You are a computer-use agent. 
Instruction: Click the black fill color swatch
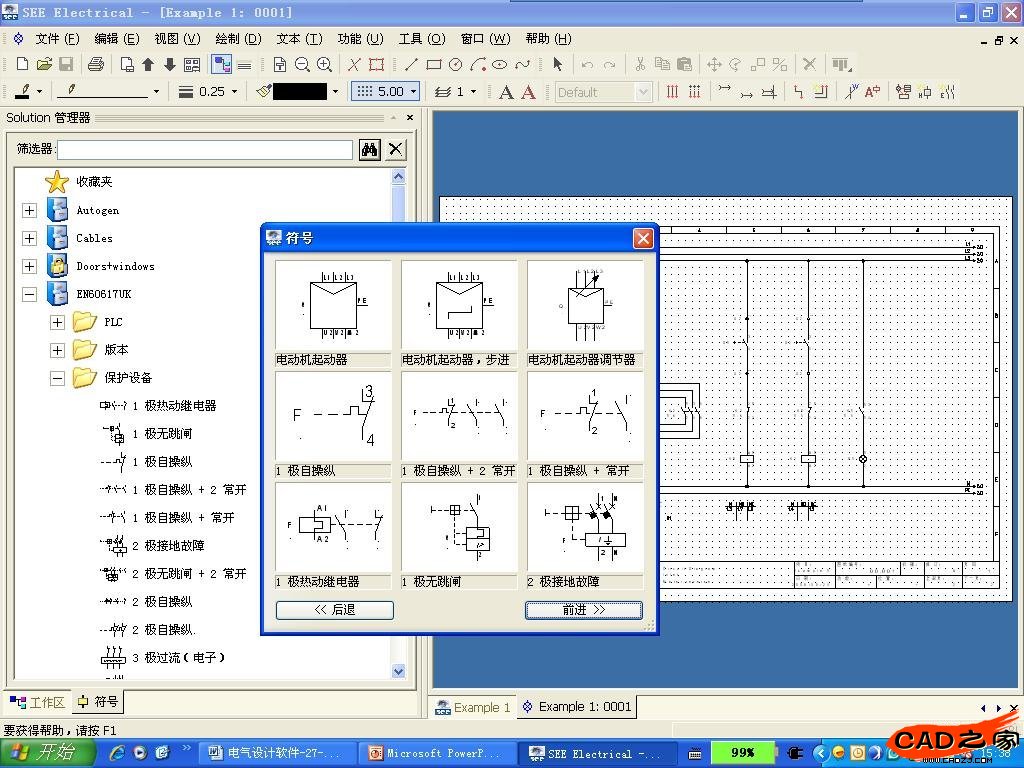(299, 91)
